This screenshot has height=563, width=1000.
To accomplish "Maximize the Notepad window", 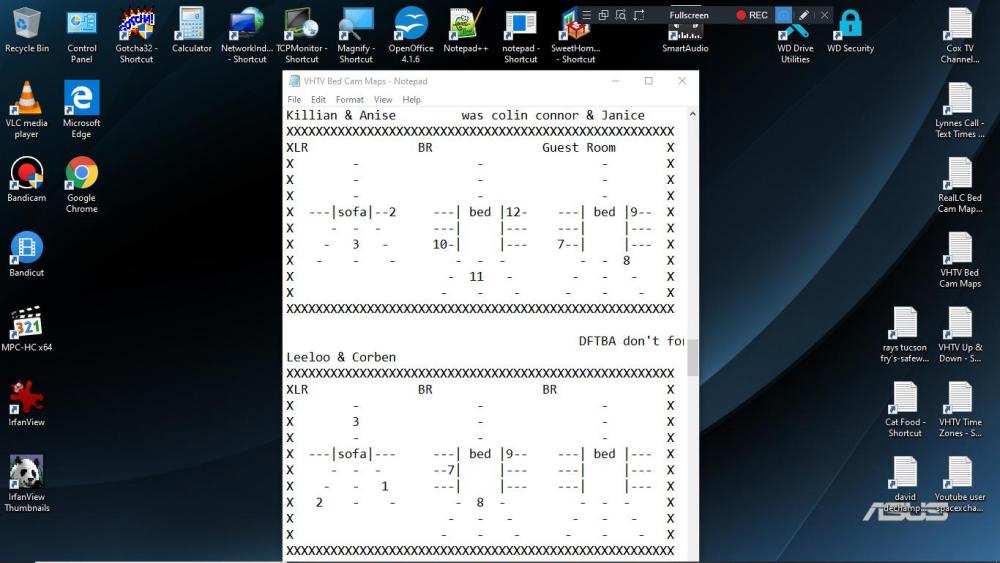I will click(x=648, y=81).
